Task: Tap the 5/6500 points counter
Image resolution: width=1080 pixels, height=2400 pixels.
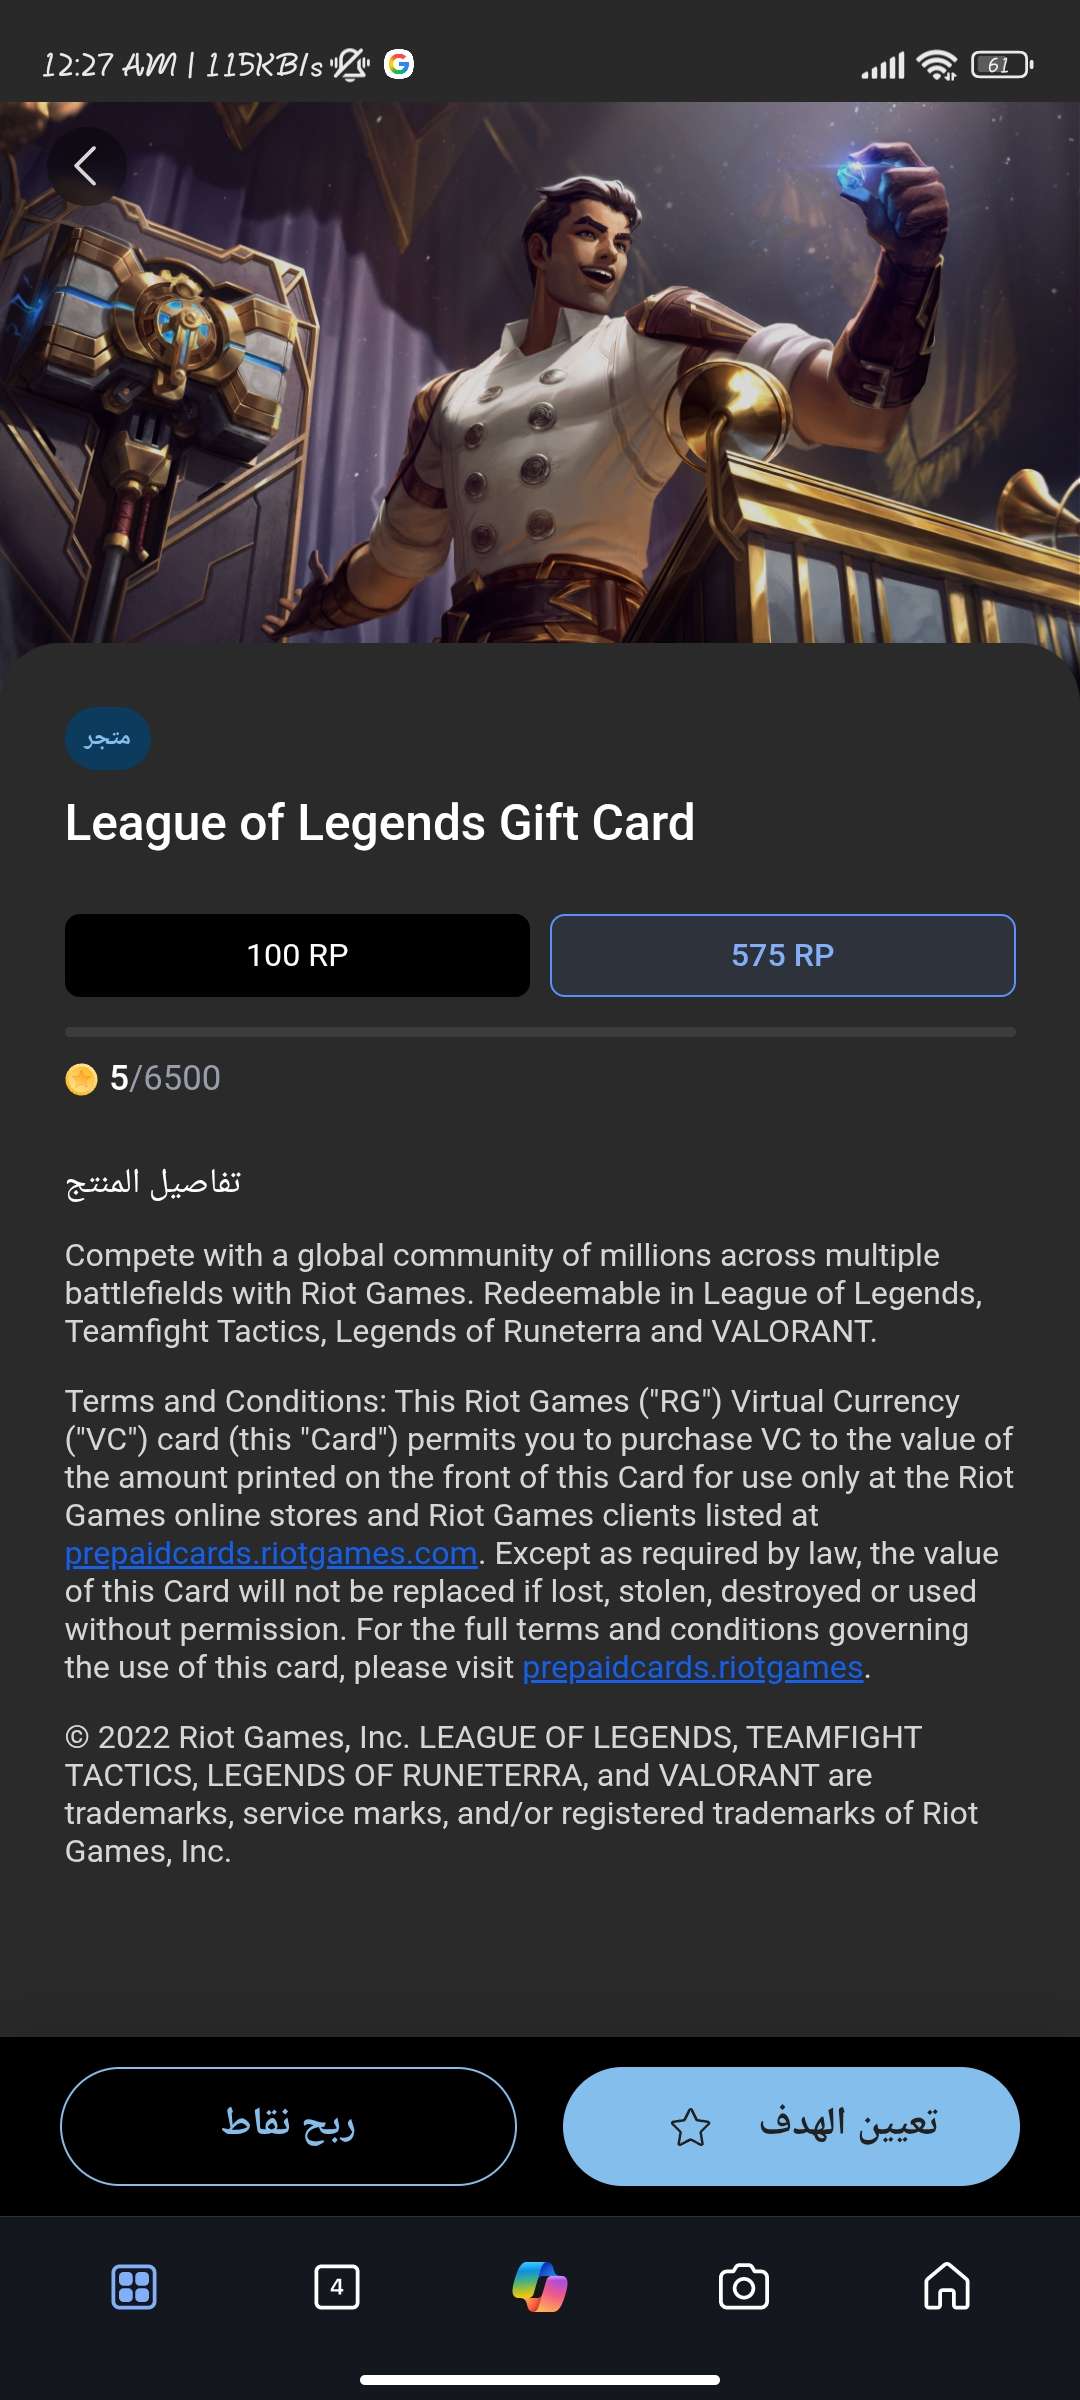Action: pyautogui.click(x=165, y=1078)
